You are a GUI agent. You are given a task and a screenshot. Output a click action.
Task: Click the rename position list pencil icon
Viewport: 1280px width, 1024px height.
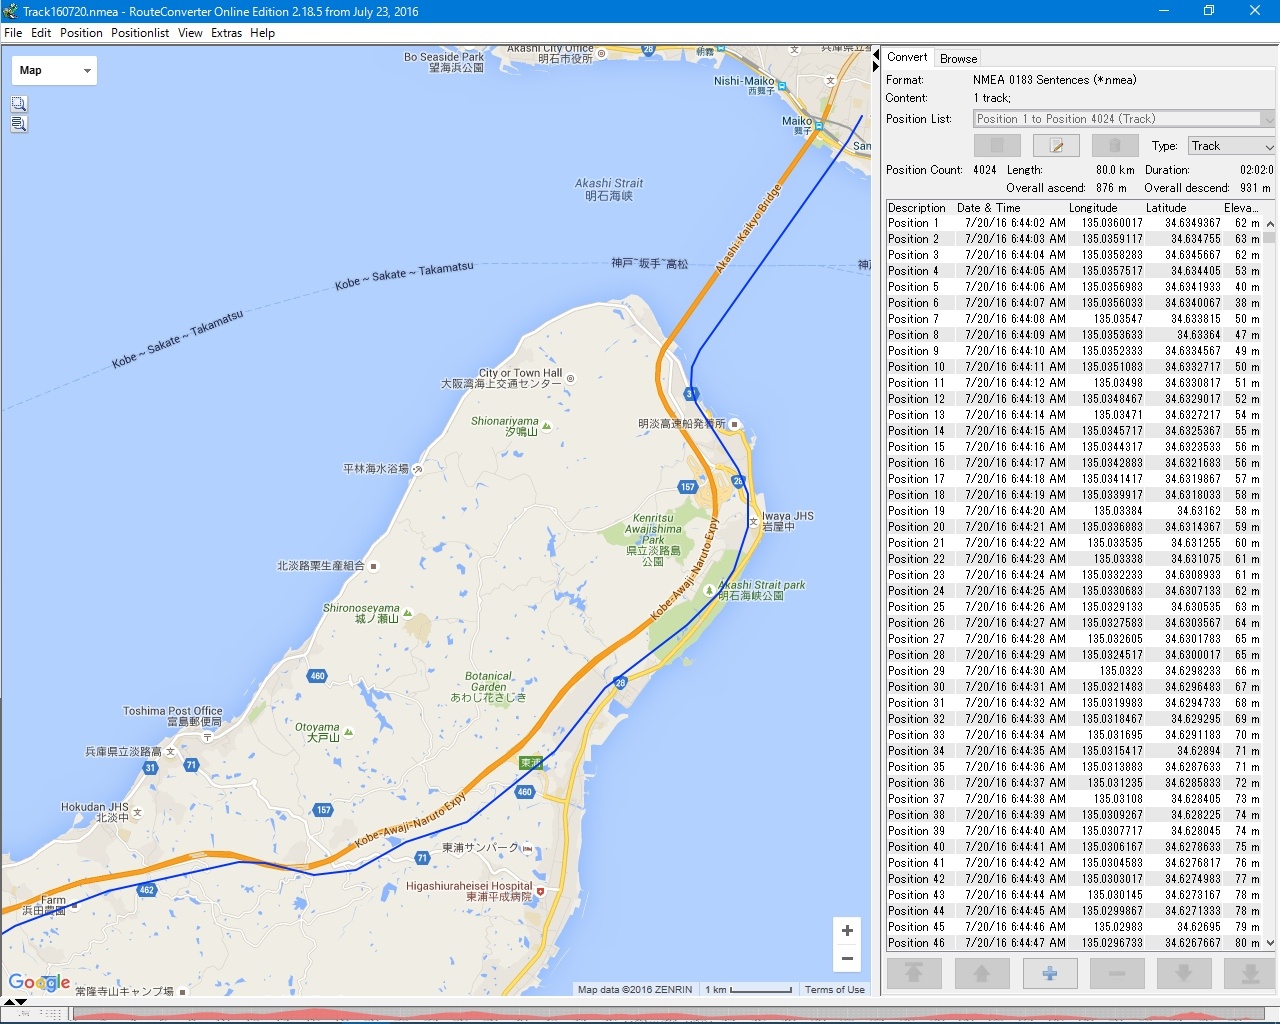[1056, 146]
